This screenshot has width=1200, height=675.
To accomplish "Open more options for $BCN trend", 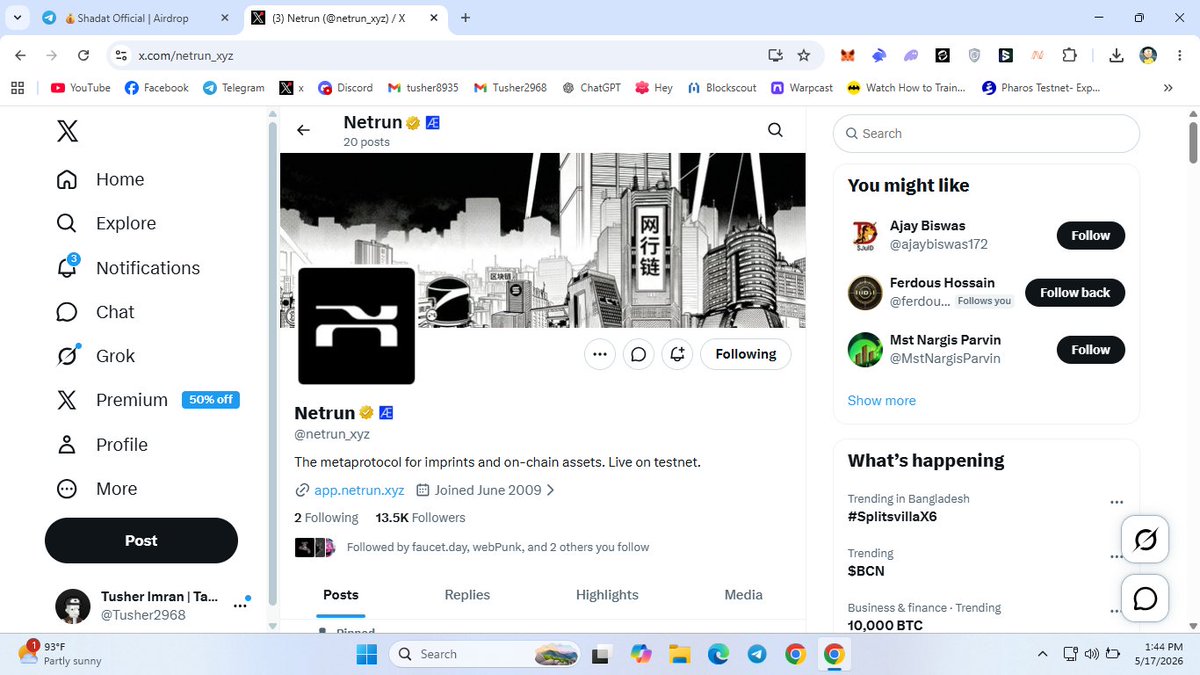I will coord(1116,557).
